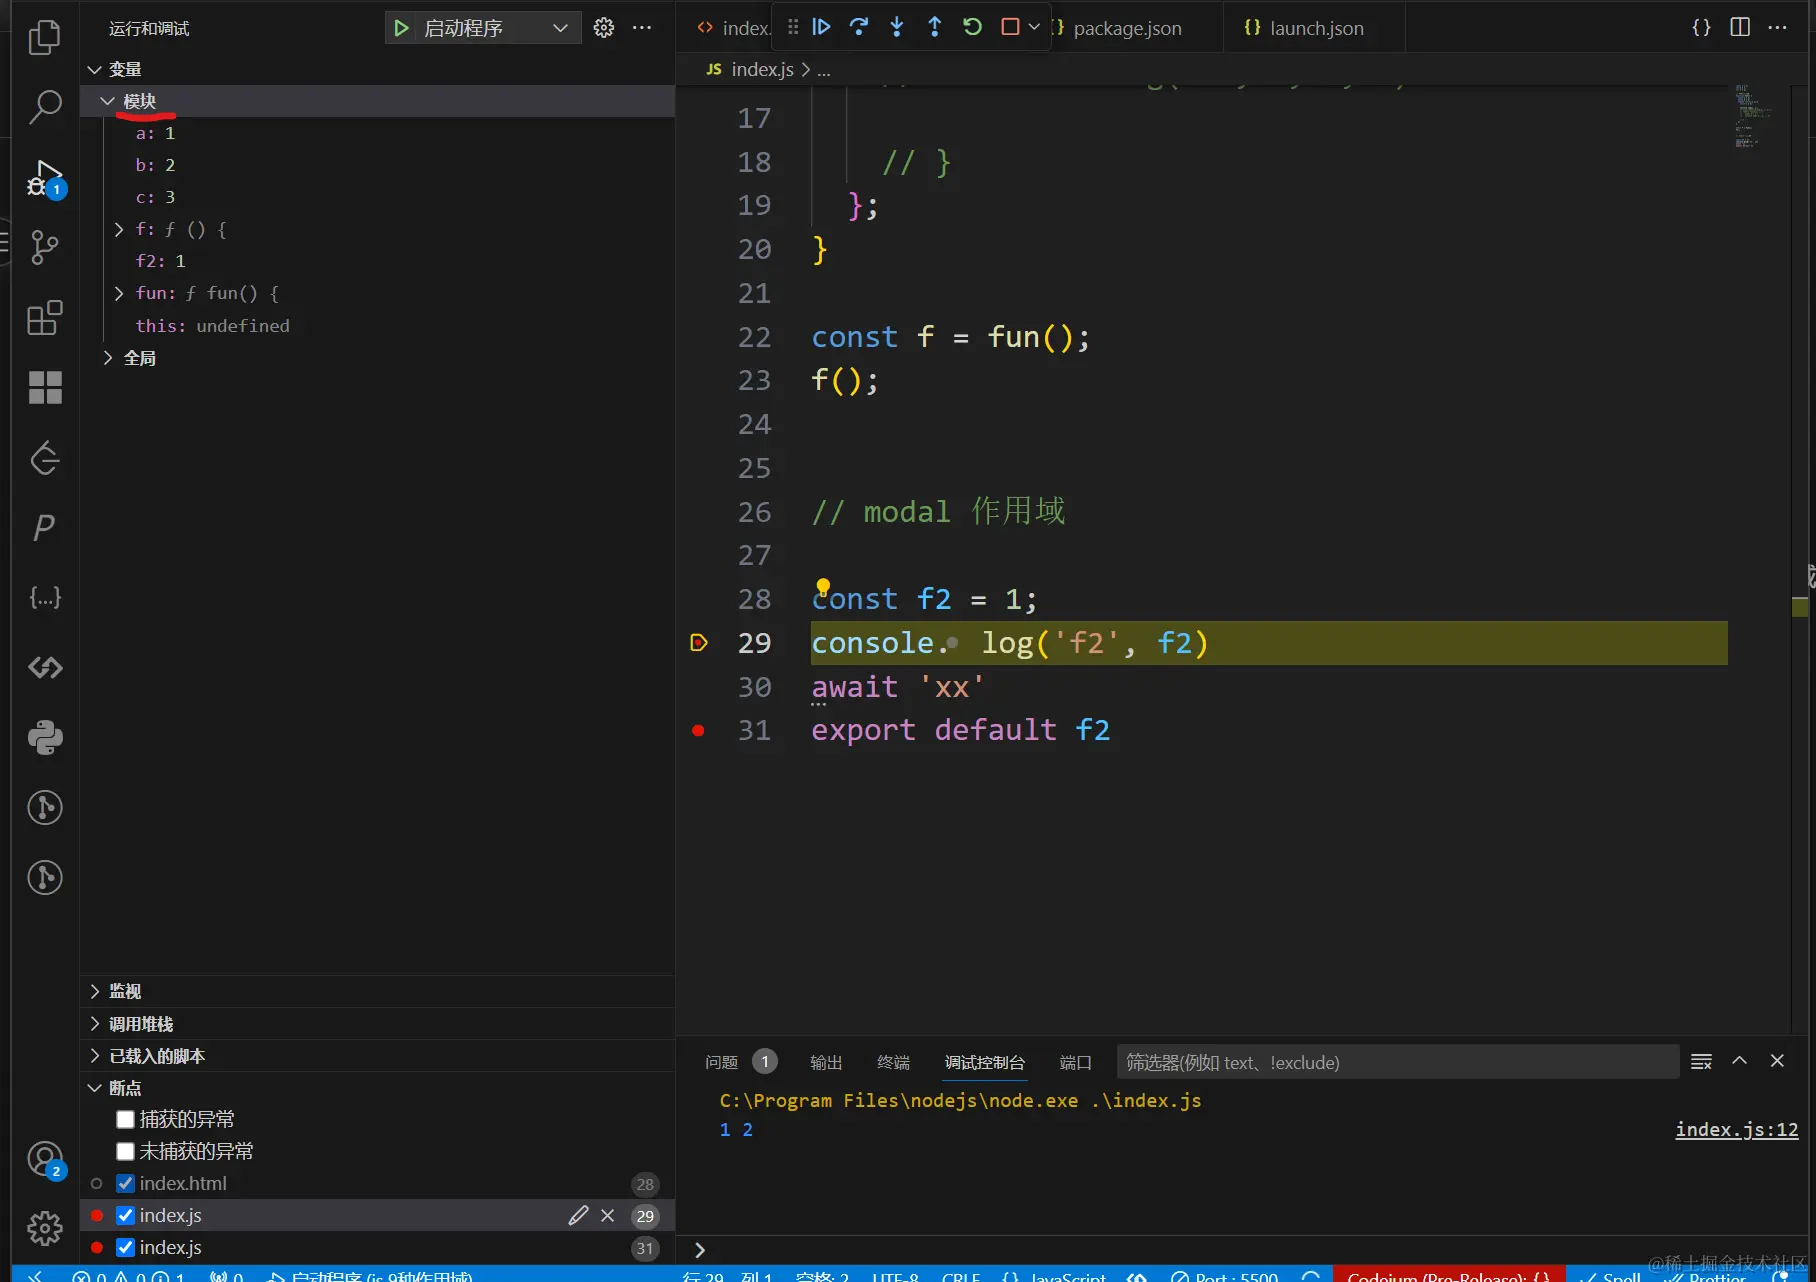Viewport: 1816px width, 1282px height.
Task: Expand the fun function variable
Action: [x=119, y=293]
